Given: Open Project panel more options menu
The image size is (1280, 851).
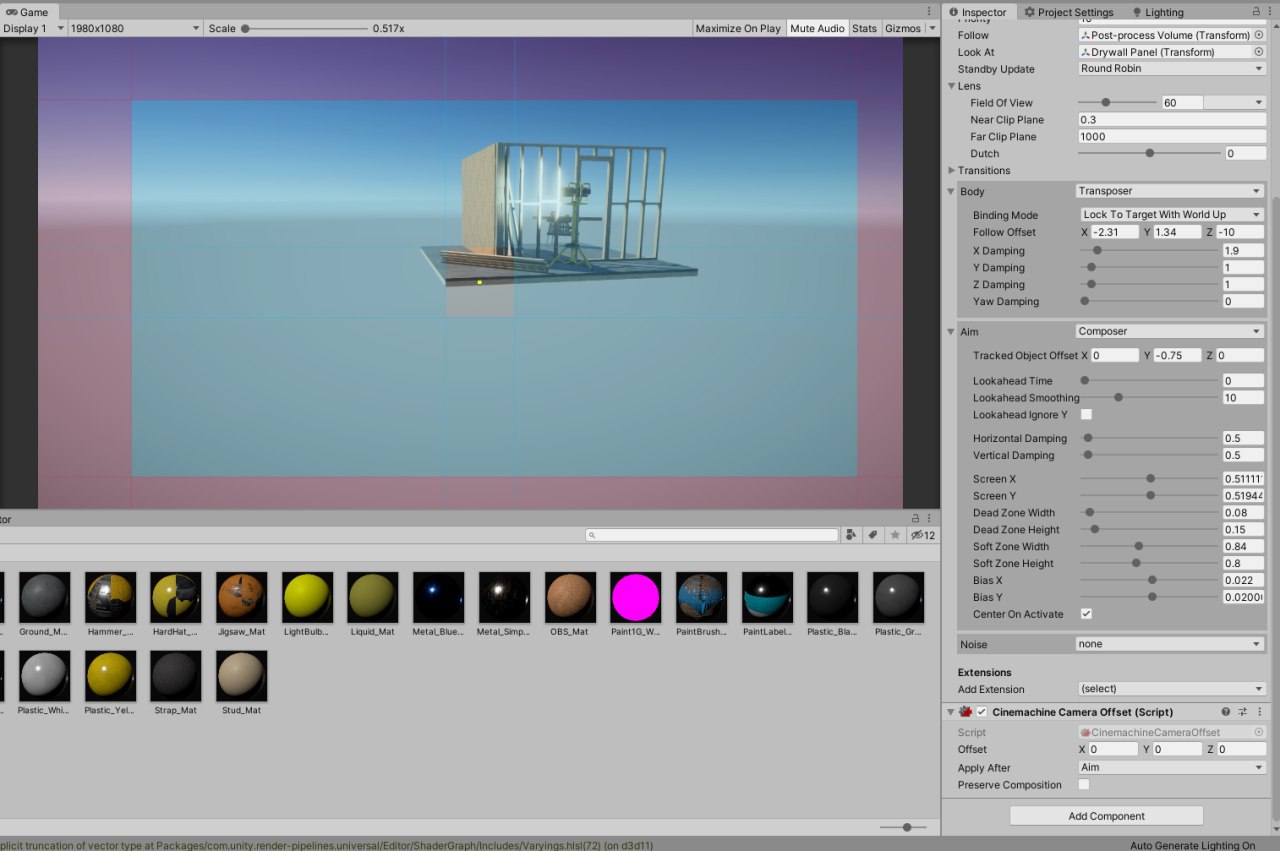Looking at the screenshot, I should point(930,519).
